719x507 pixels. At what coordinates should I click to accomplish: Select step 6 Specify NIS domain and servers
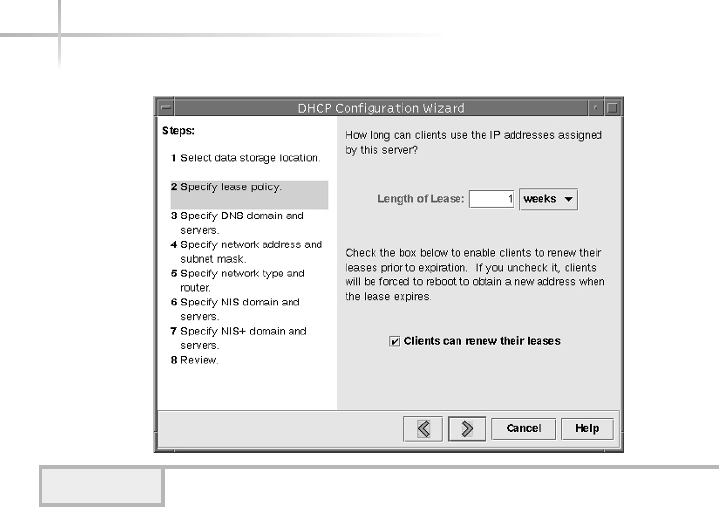tap(235, 309)
